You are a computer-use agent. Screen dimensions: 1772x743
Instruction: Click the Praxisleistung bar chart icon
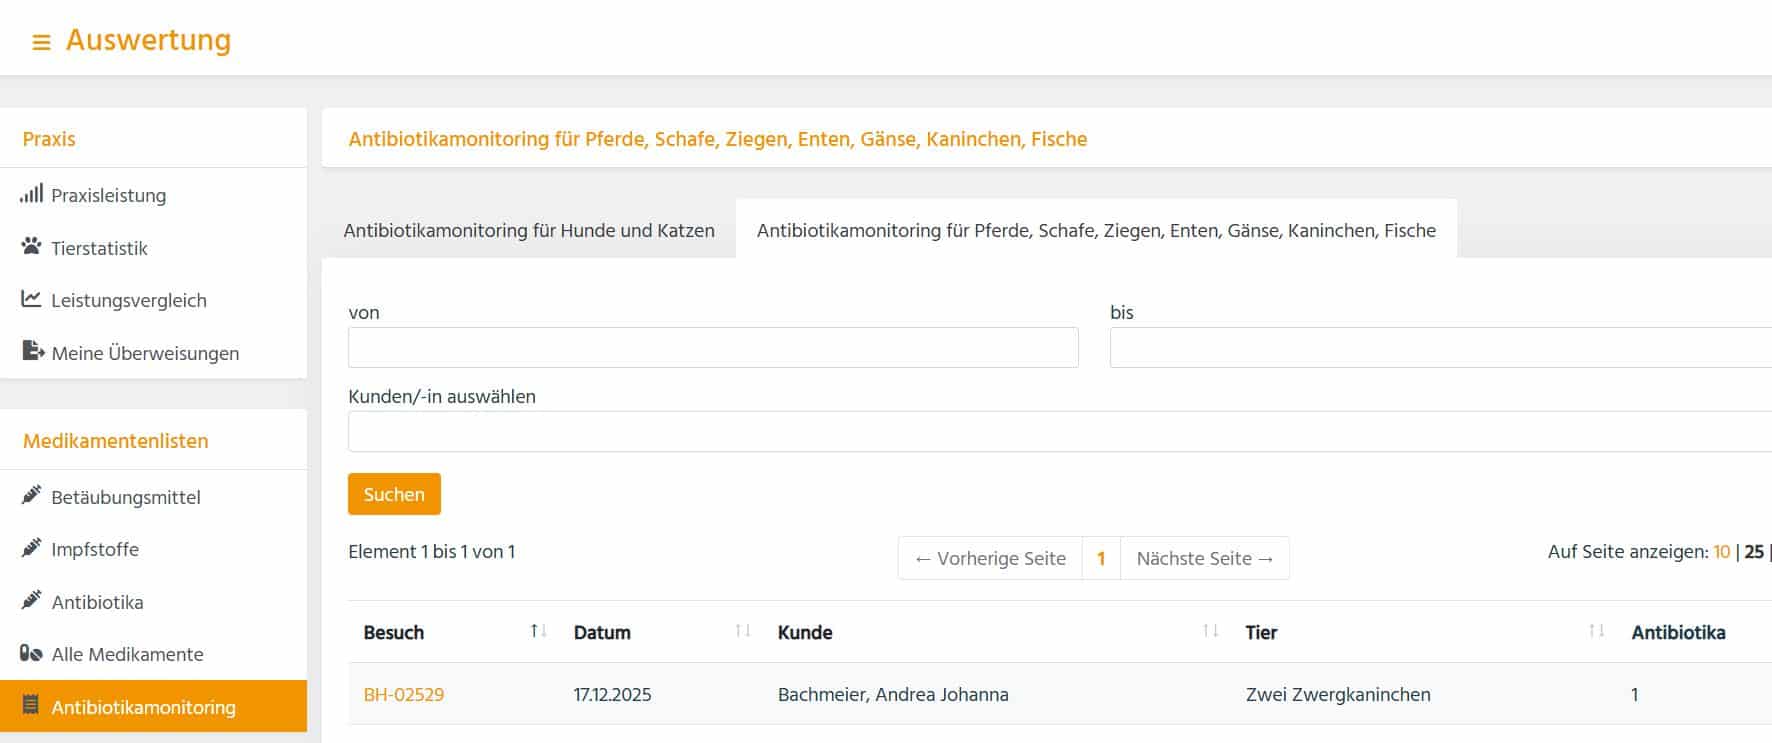coord(31,194)
